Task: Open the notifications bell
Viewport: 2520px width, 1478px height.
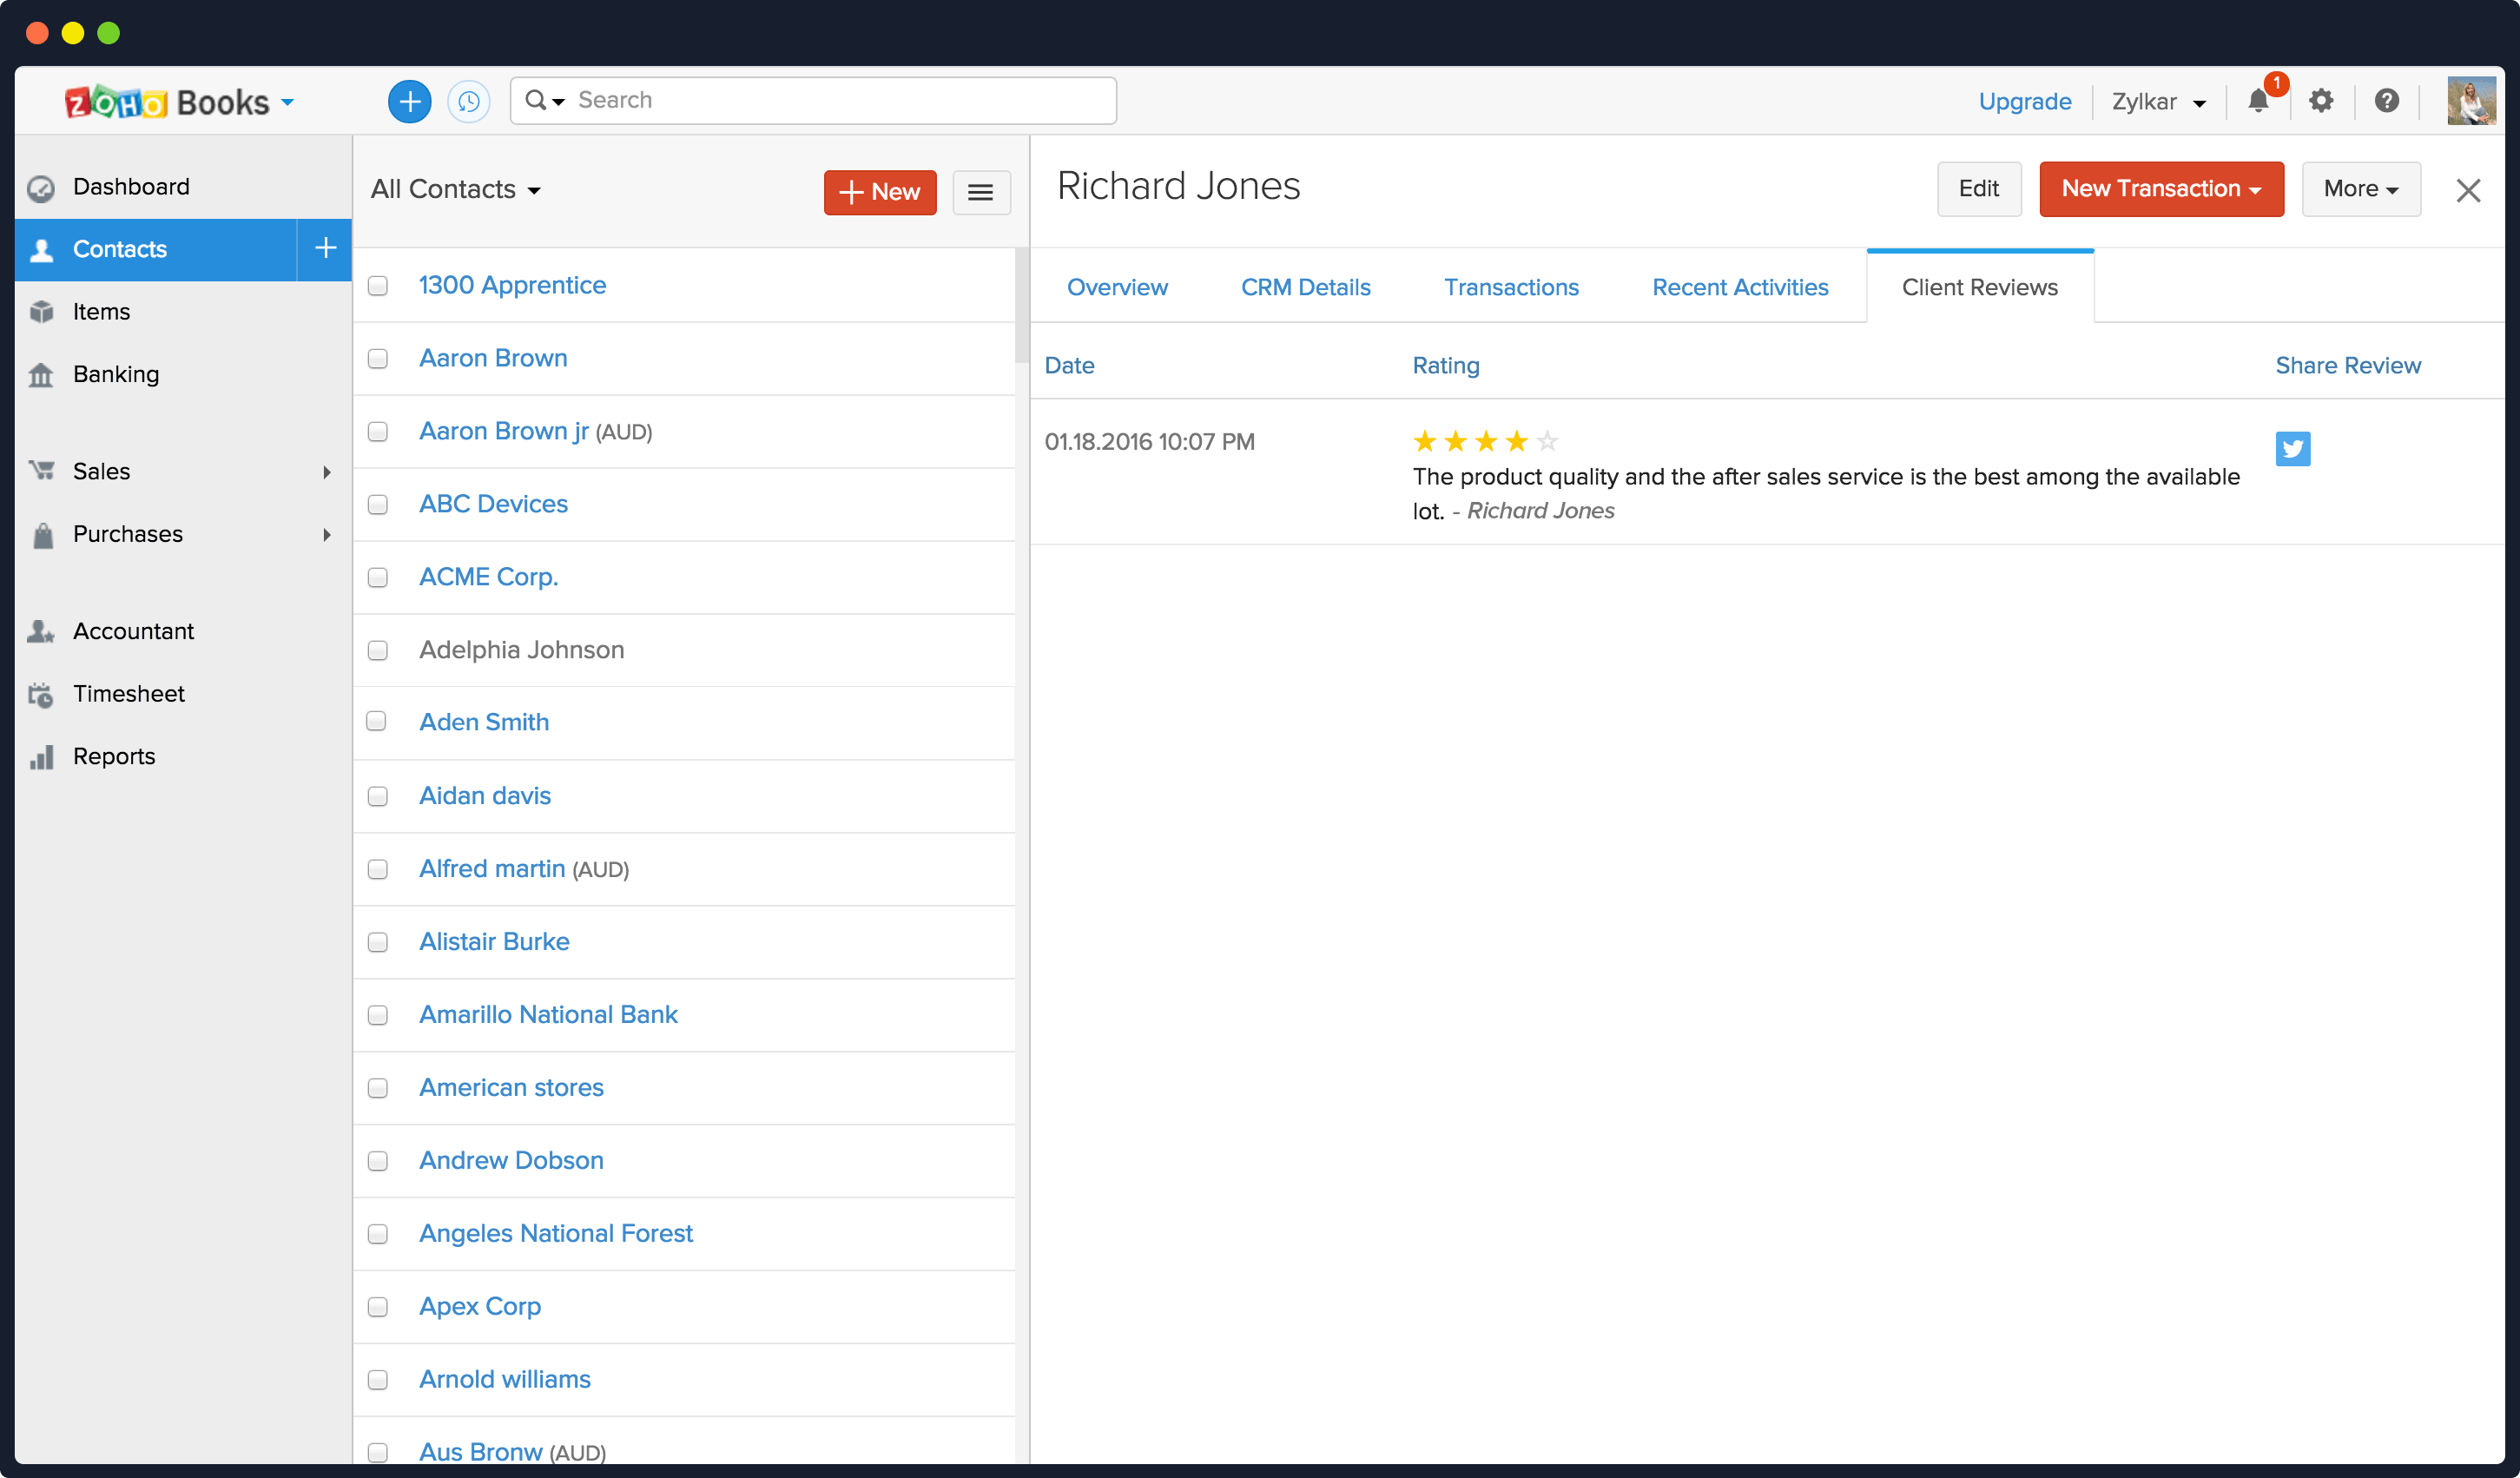Action: coord(2258,101)
